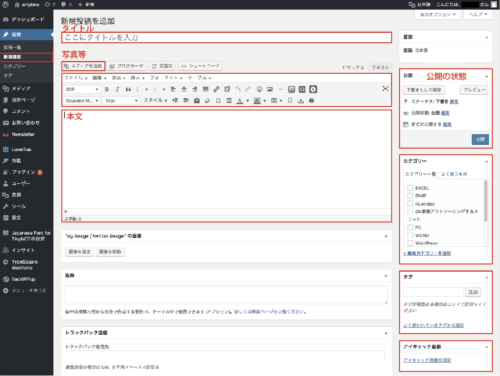Open the フォーマット editor menu
500x376 pixels.
[x=166, y=78]
